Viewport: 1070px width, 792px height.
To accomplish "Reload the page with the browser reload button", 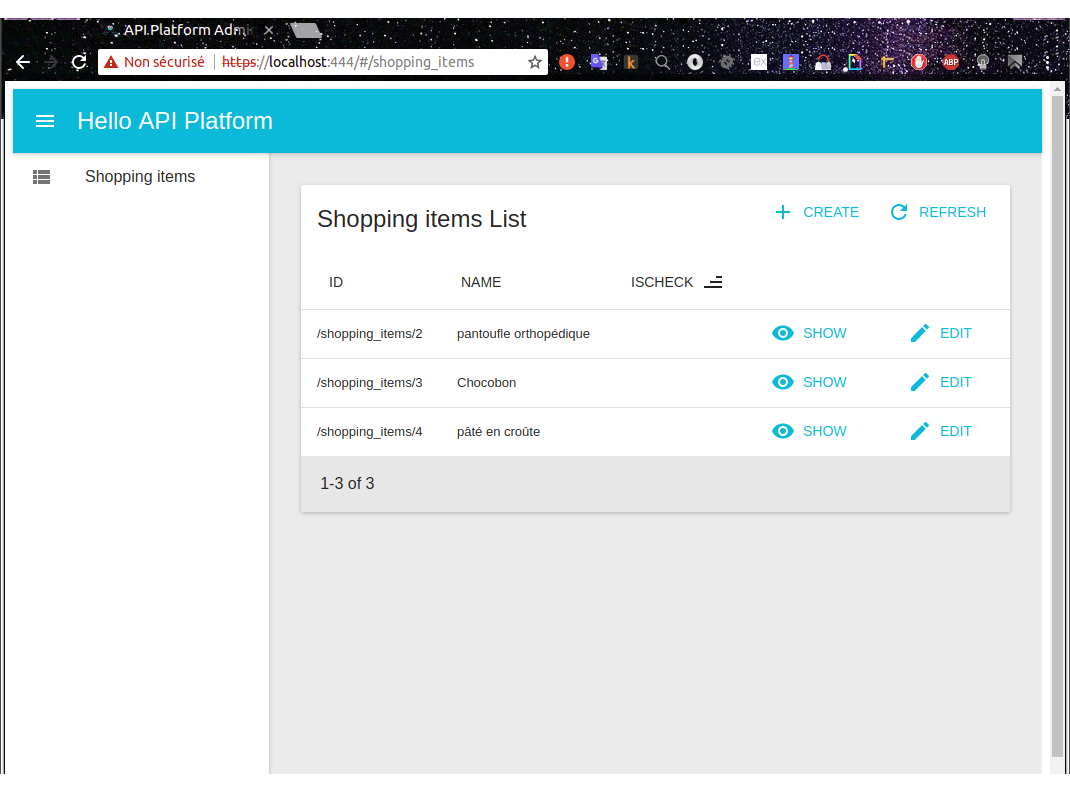I will click(79, 62).
